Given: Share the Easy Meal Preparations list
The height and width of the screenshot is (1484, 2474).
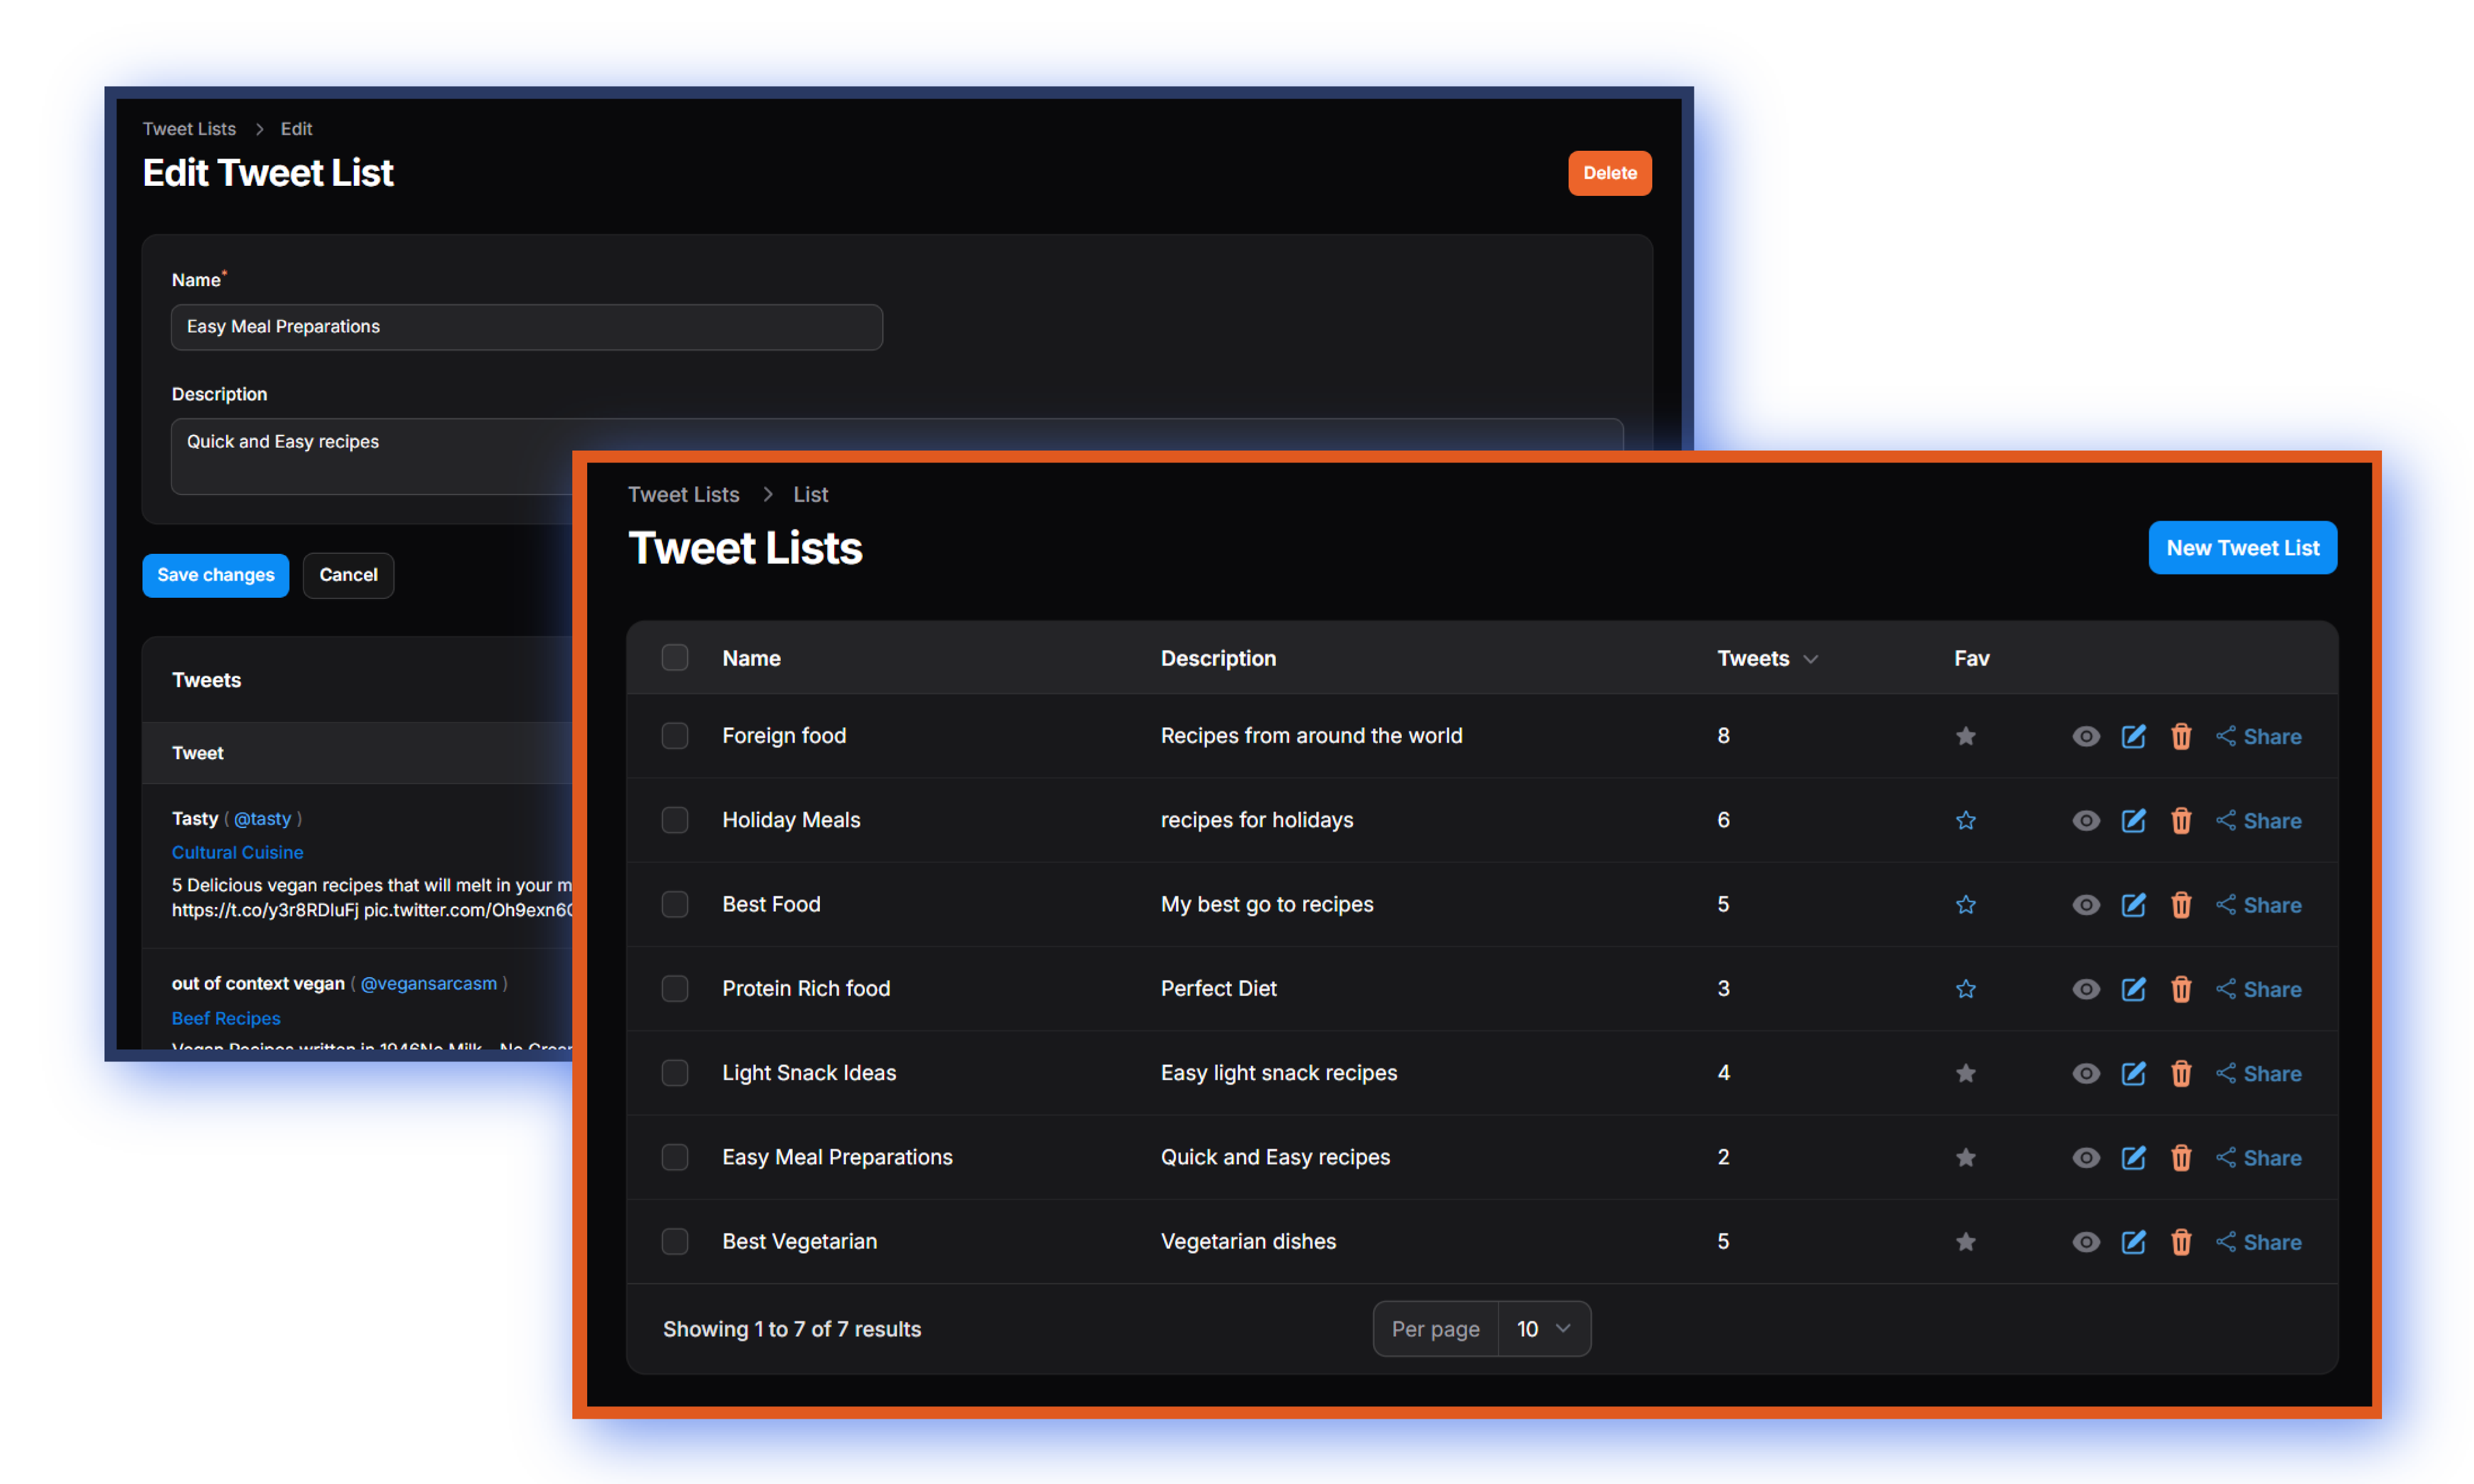Looking at the screenshot, I should (2258, 1157).
